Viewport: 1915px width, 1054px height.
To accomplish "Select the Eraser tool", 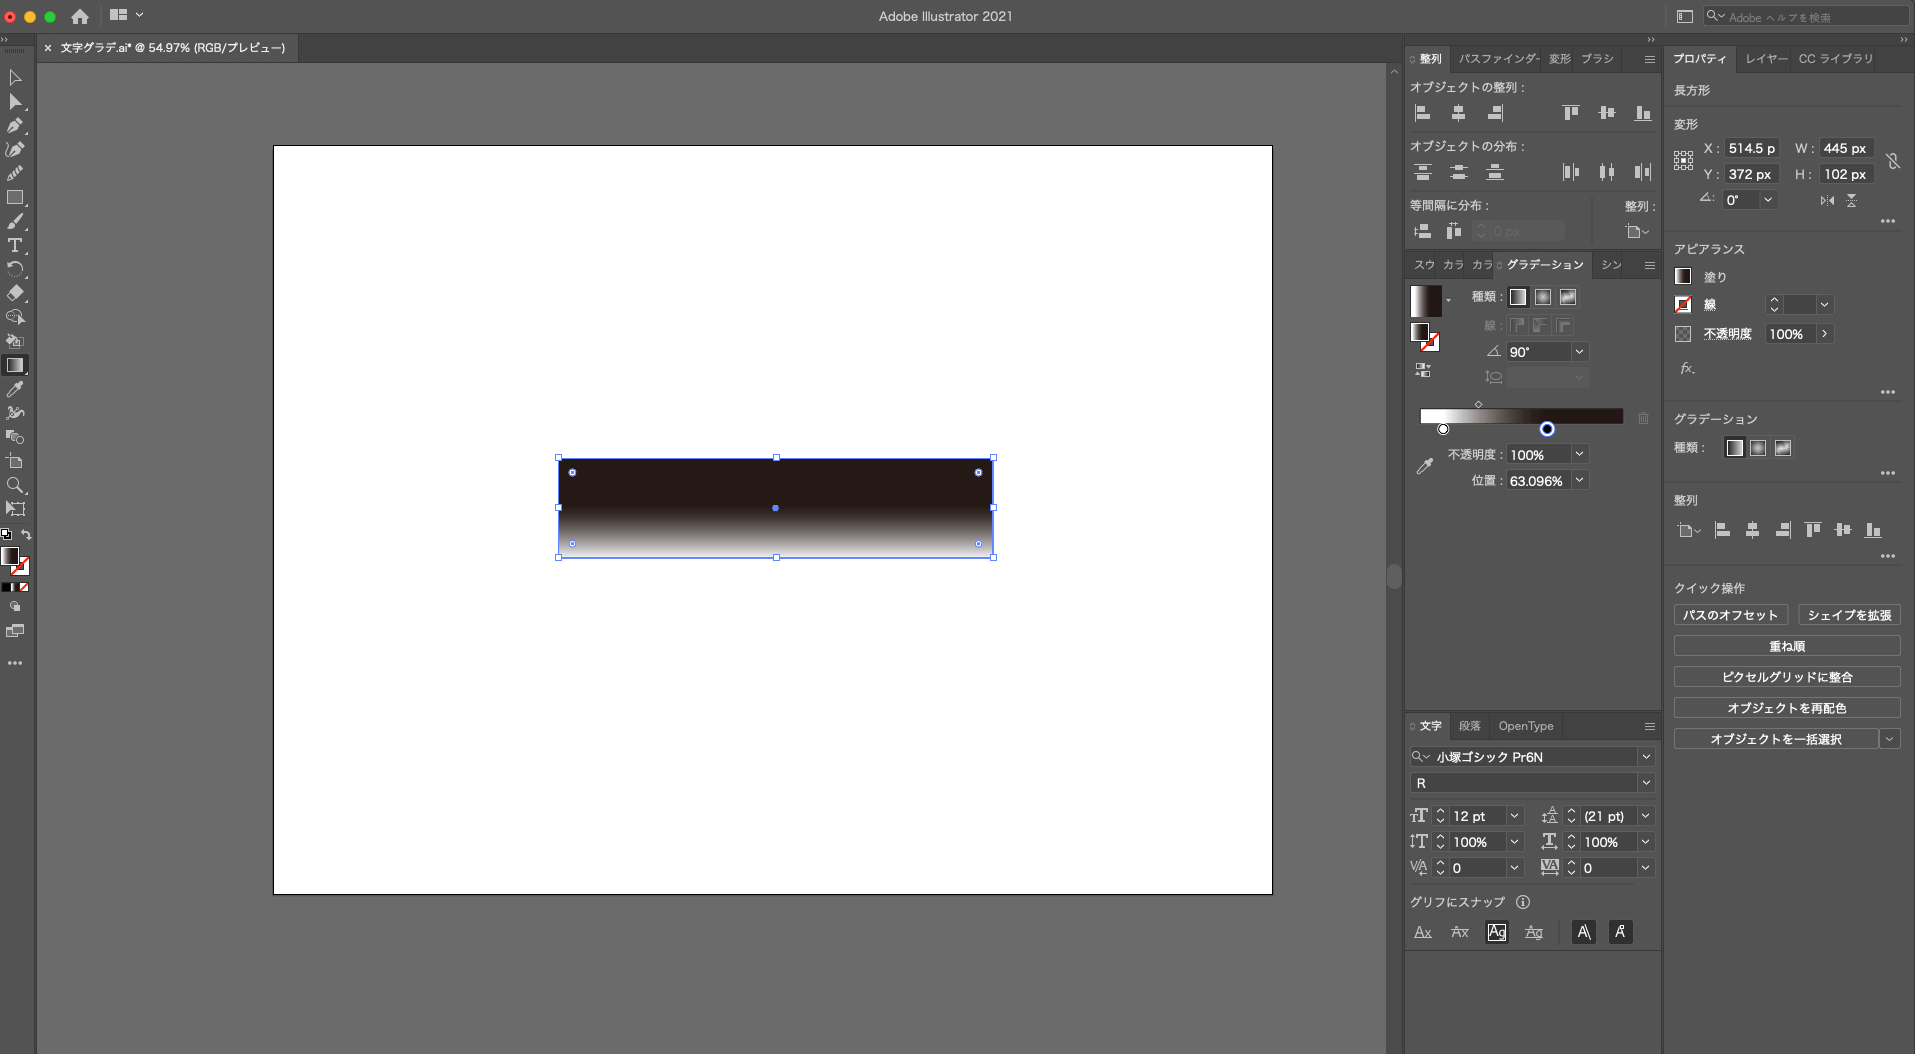I will pyautogui.click(x=15, y=294).
